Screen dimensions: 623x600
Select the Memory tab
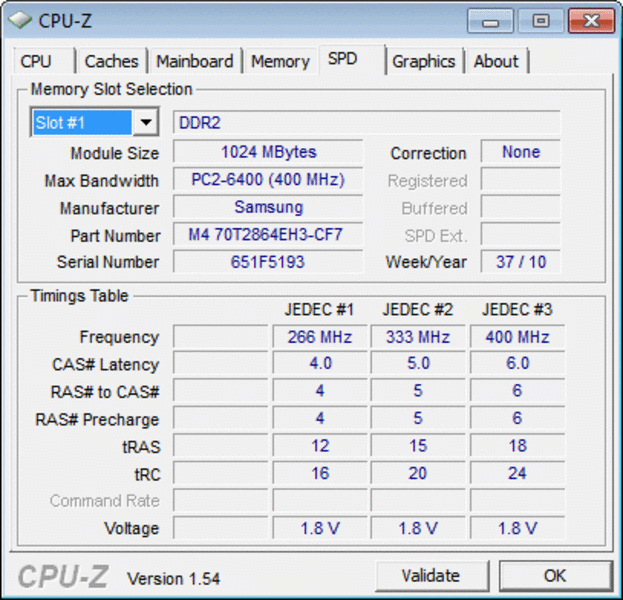click(281, 62)
